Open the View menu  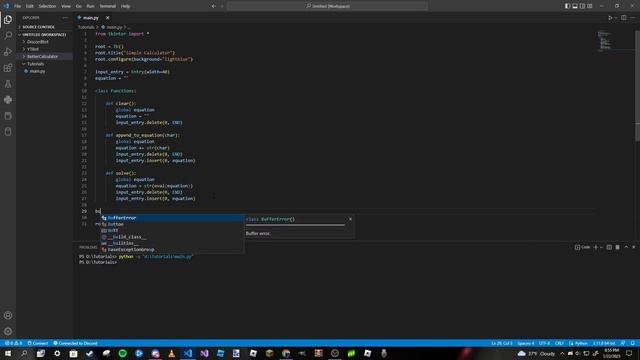[x=66, y=6]
